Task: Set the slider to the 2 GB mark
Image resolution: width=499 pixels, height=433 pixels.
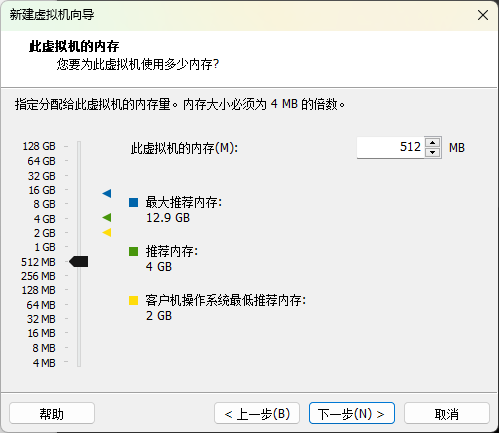Action: 79,233
